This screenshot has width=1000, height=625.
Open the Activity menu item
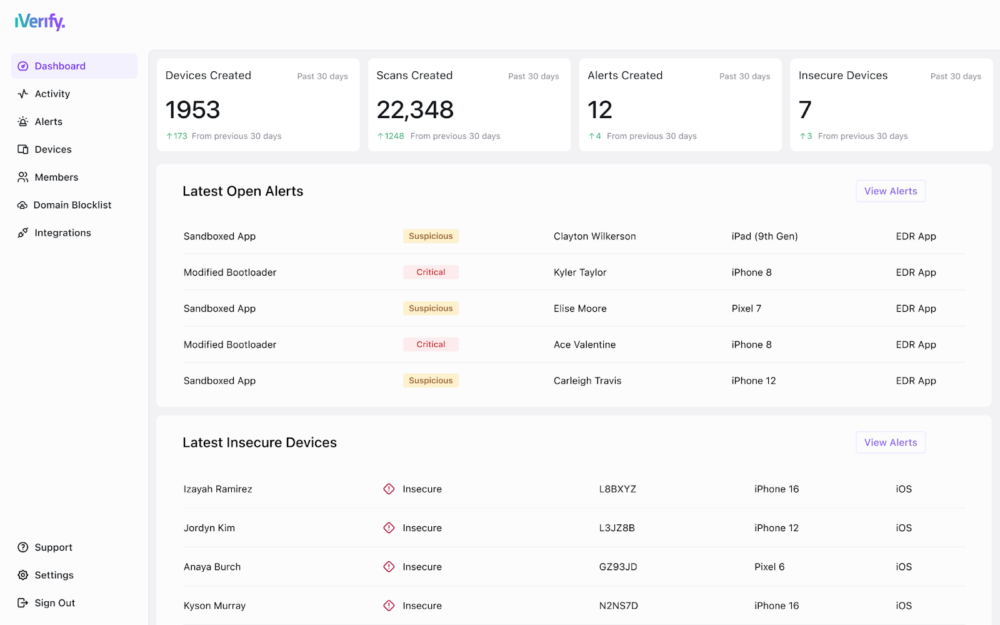pos(52,94)
